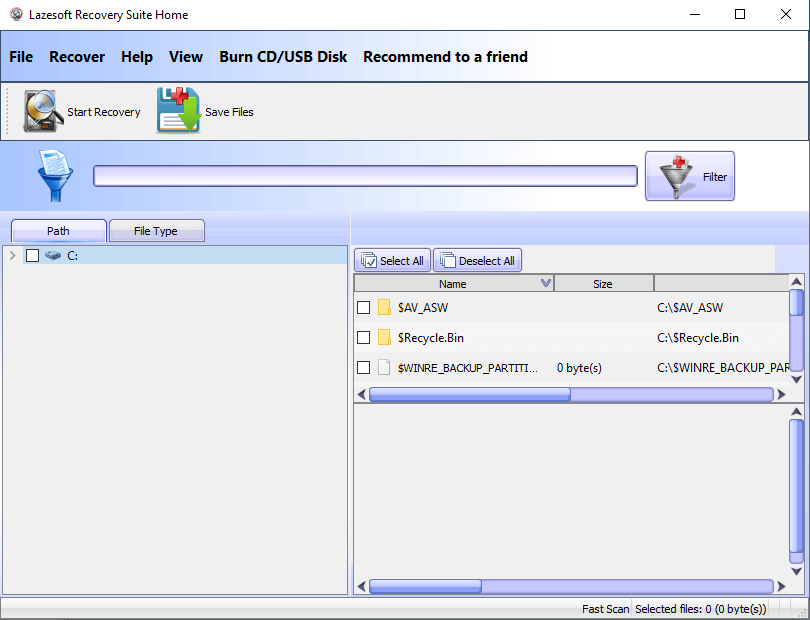810x620 pixels.
Task: Click the path C:\$Recycle.Bin cell
Action: tap(697, 338)
